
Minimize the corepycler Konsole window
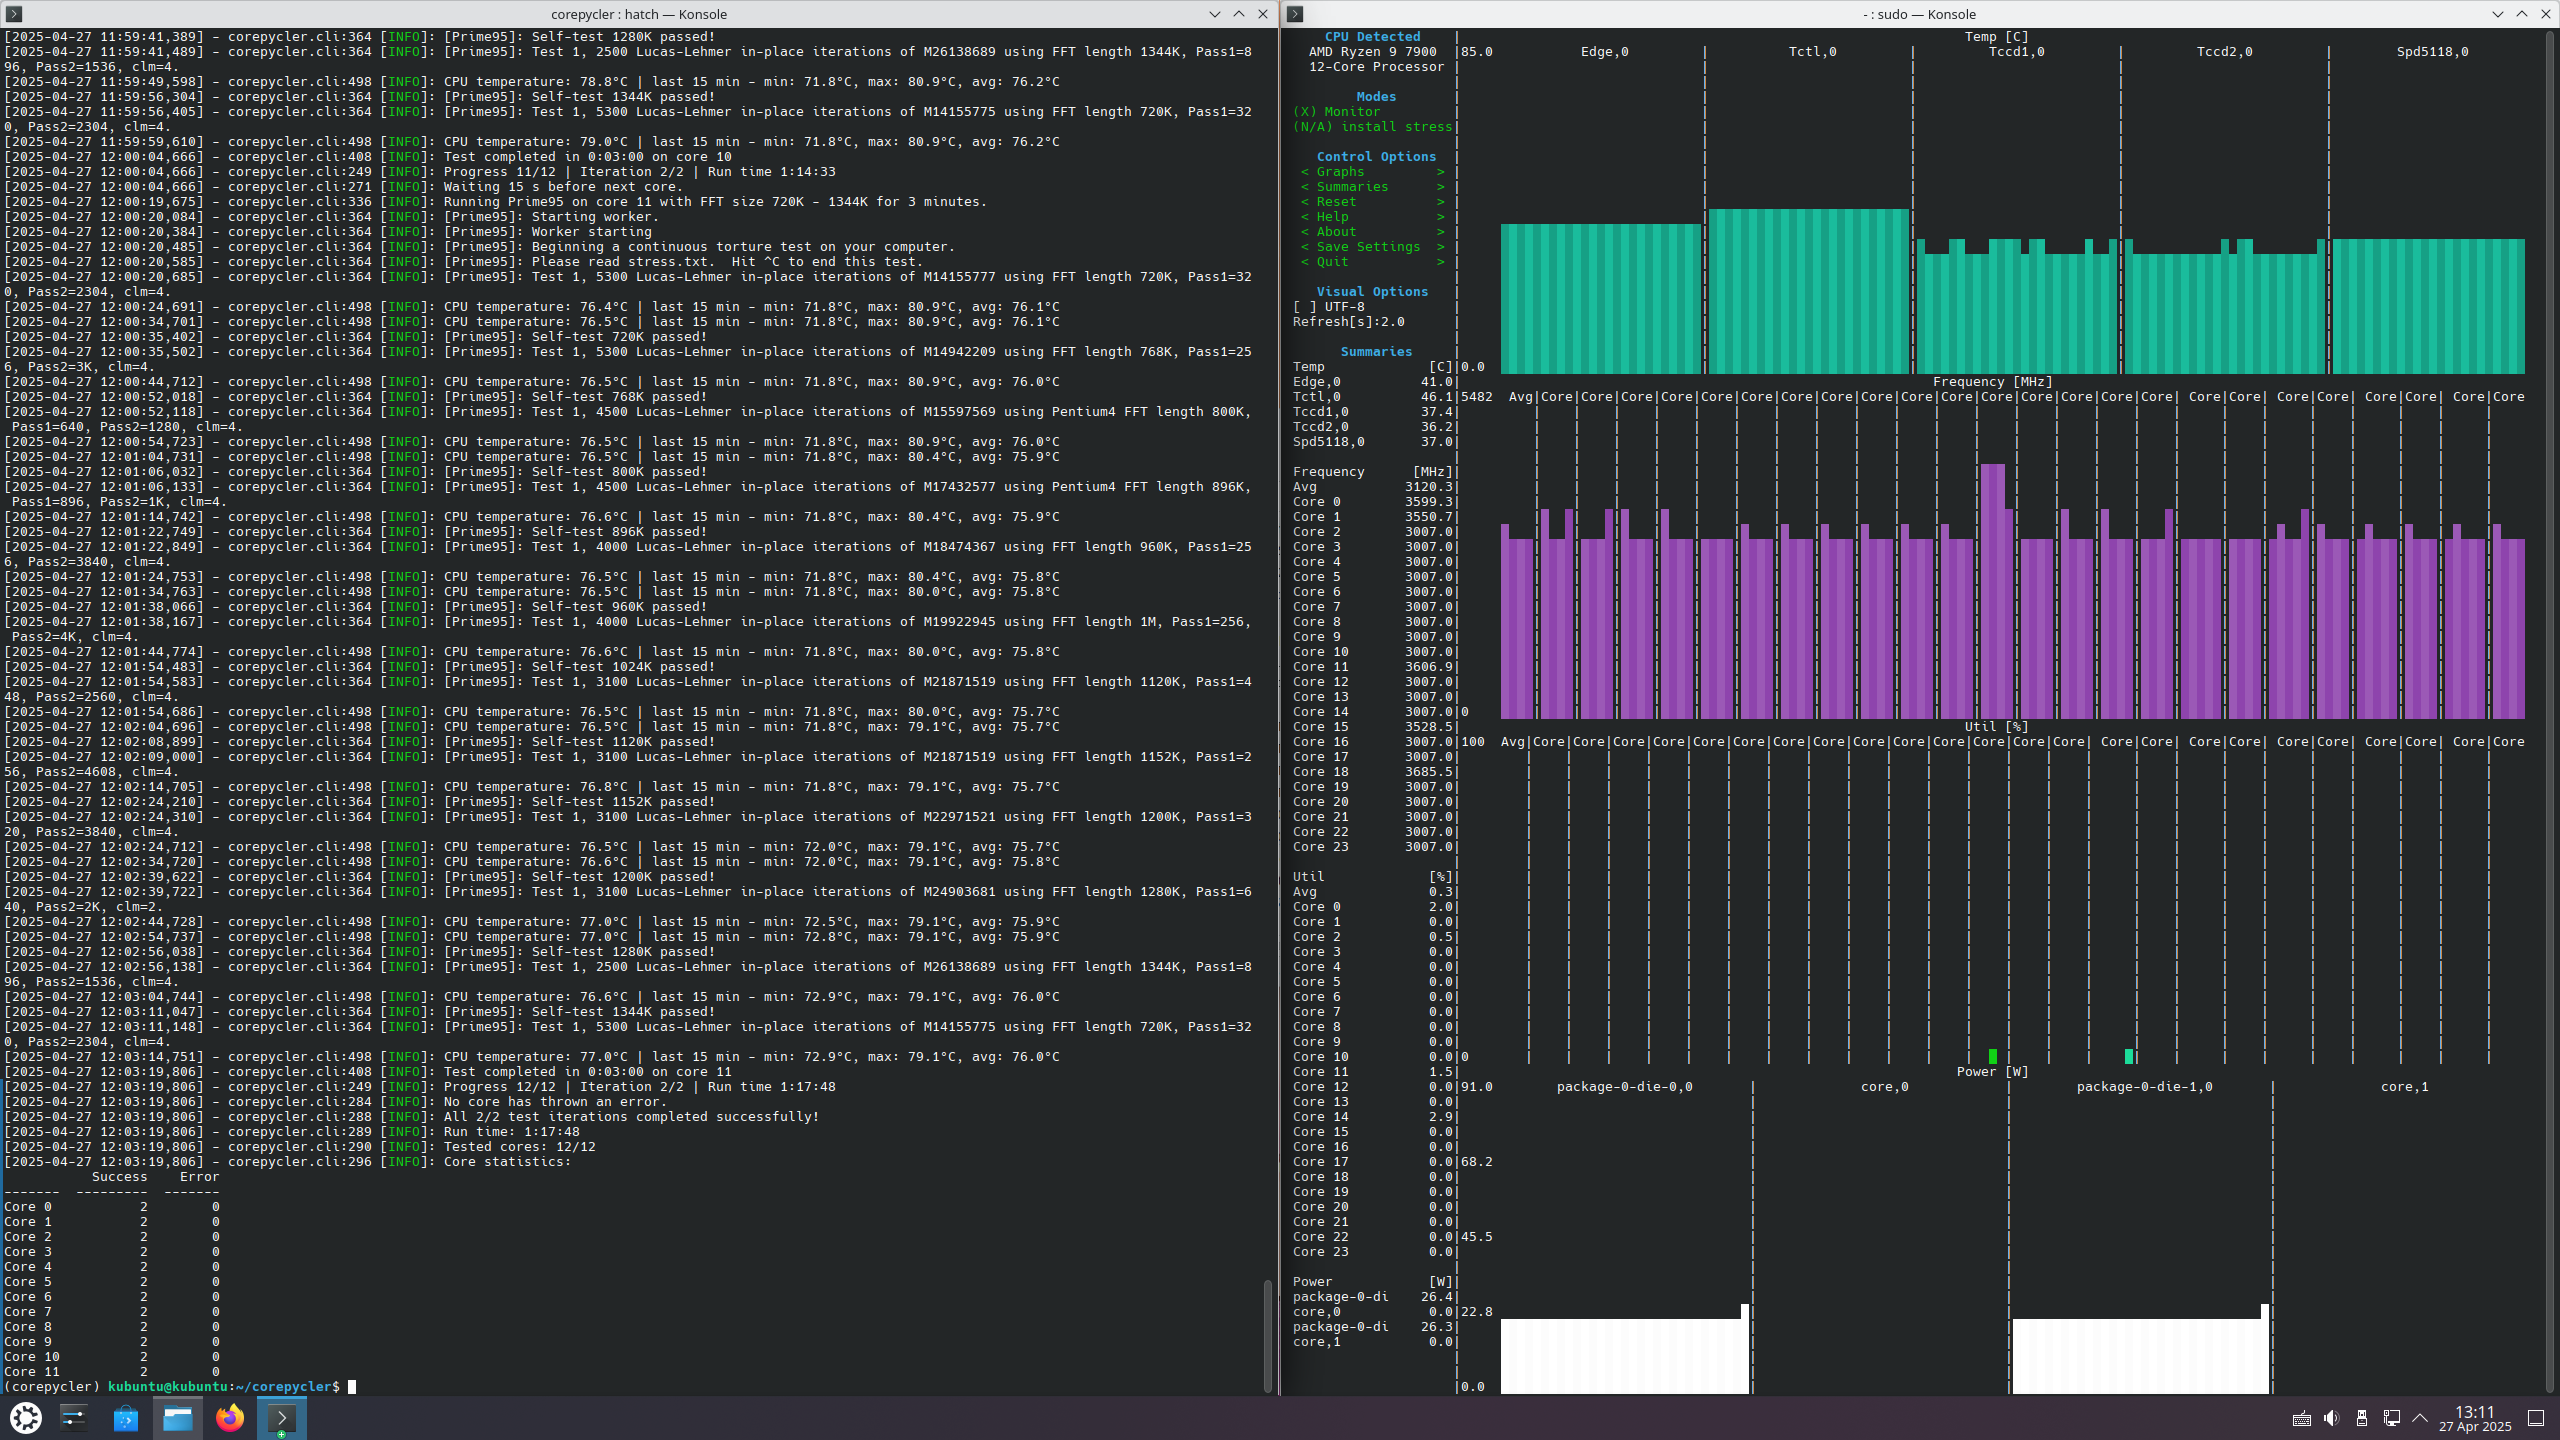[x=1214, y=14]
